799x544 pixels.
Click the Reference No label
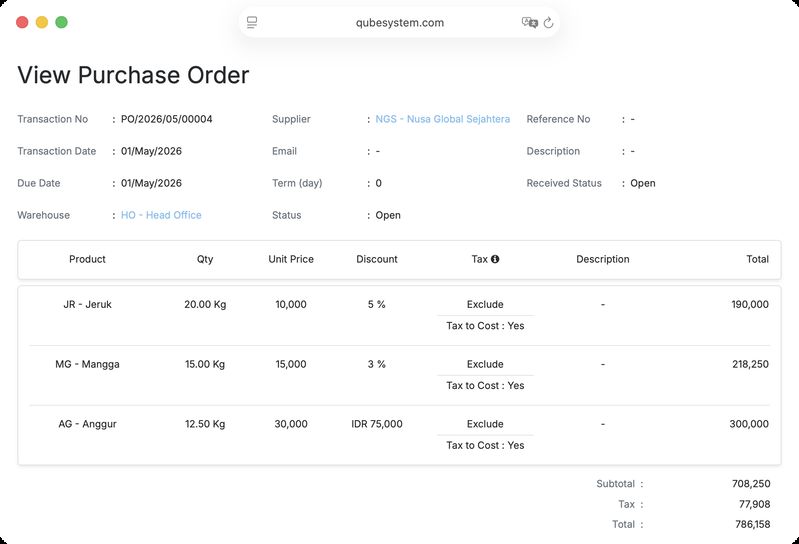pyautogui.click(x=558, y=119)
